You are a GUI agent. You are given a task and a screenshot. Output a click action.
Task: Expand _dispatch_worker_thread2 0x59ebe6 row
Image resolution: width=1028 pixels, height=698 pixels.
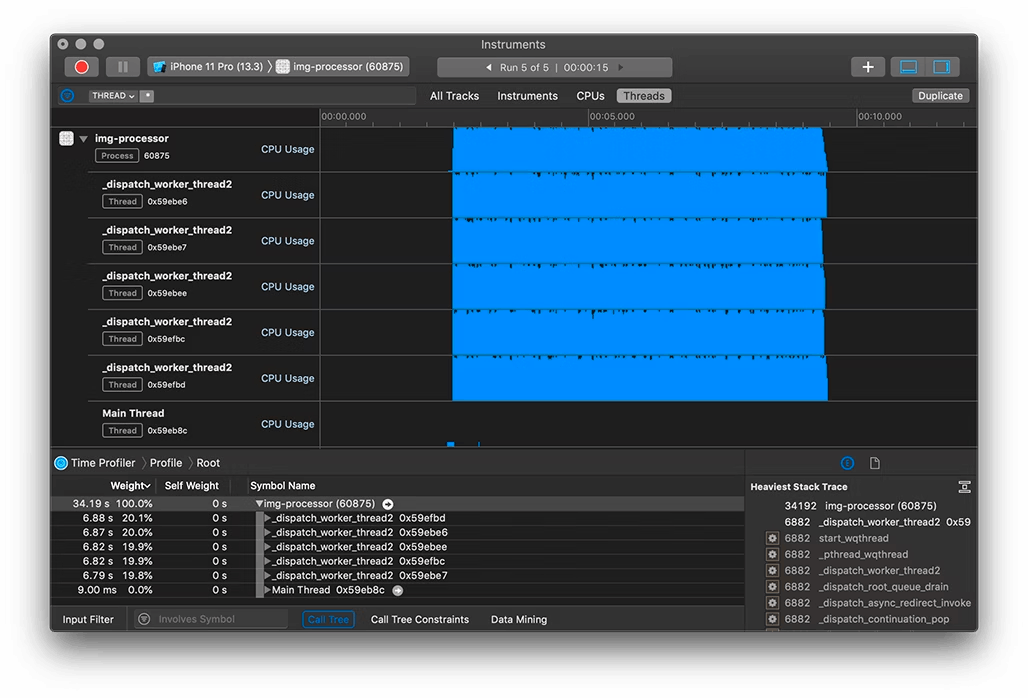coord(267,532)
